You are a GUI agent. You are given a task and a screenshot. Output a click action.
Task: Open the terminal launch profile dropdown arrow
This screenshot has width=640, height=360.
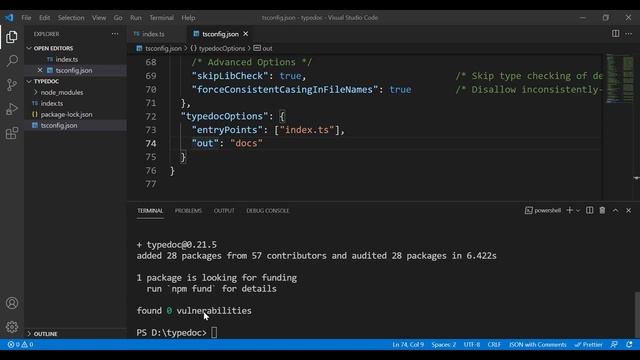tap(578, 211)
